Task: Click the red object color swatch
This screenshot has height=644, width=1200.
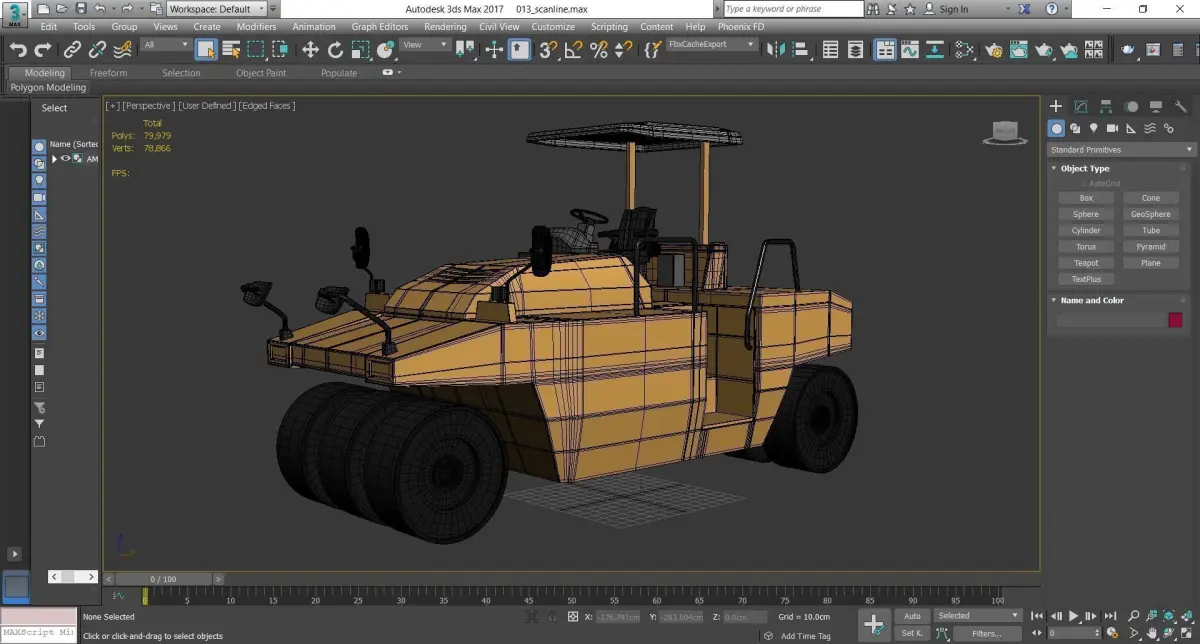Action: click(x=1175, y=320)
